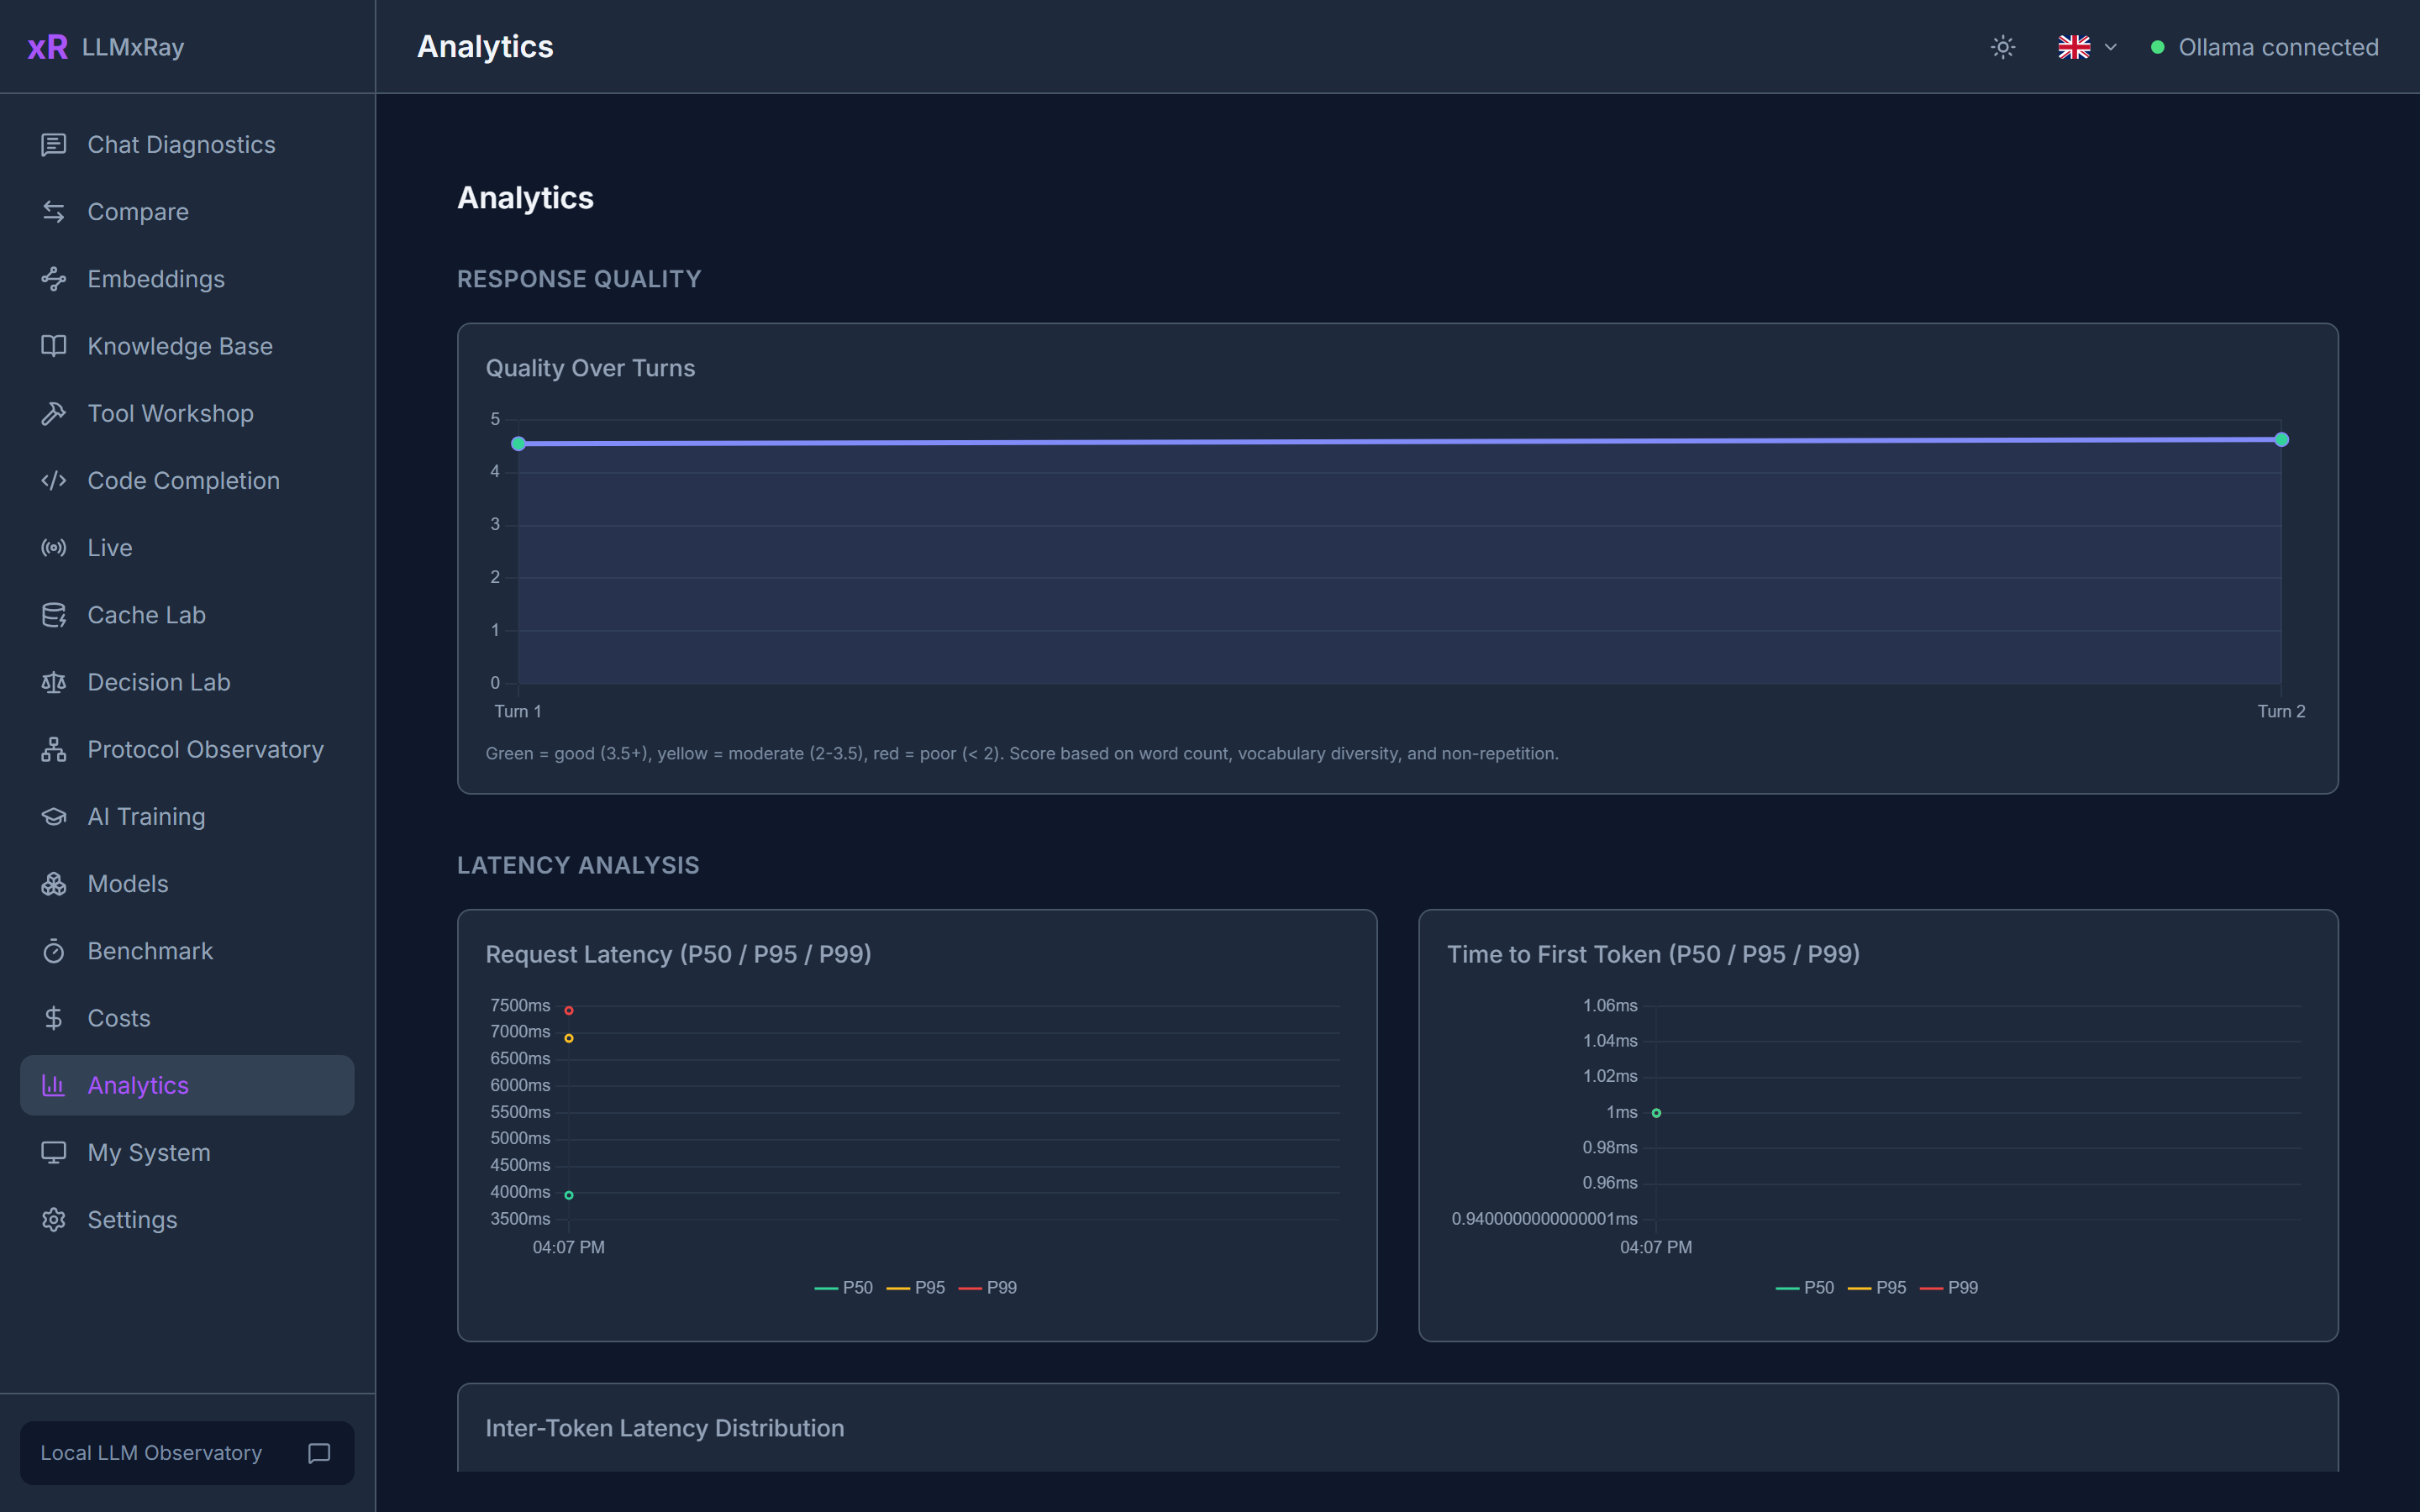
Task: Open chat bubble icon beside Local LLM Observatory
Action: 319,1453
